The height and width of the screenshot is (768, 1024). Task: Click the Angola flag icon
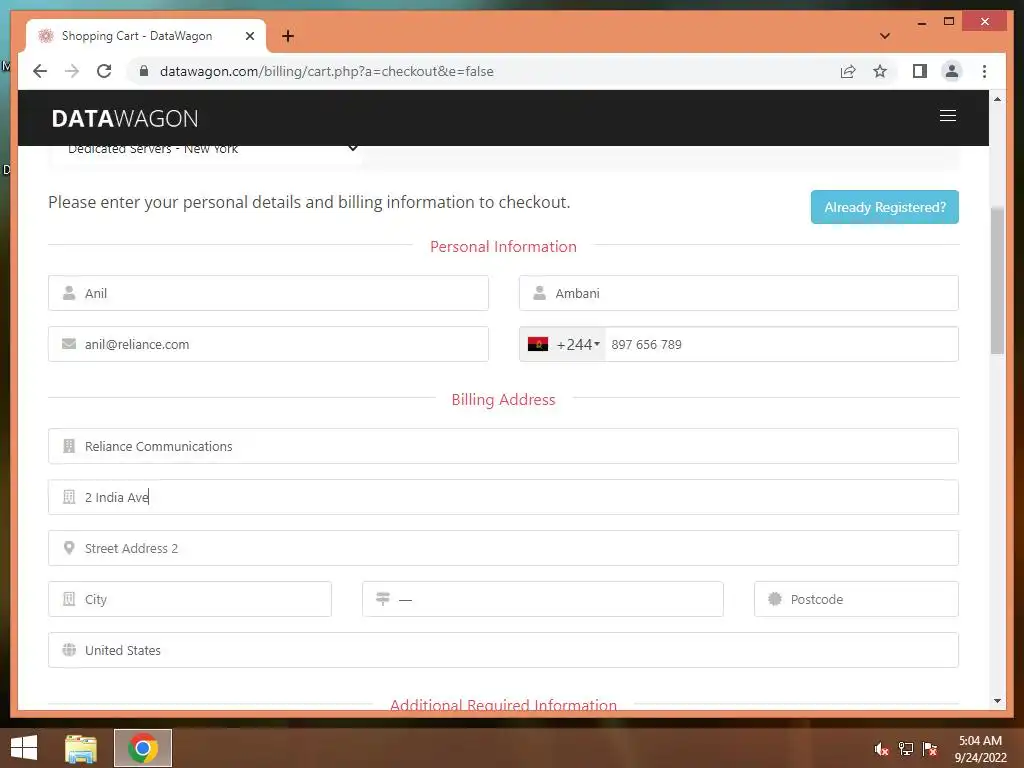click(537, 344)
